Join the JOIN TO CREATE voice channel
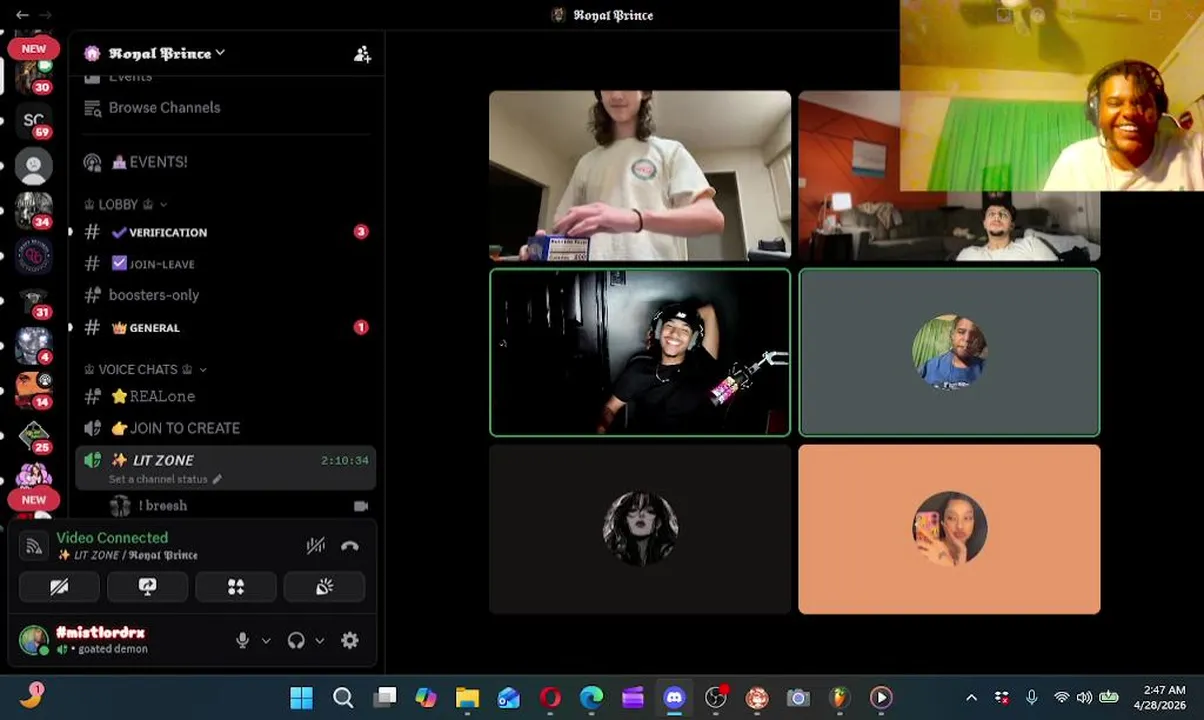The image size is (1204, 720). [x=226, y=428]
